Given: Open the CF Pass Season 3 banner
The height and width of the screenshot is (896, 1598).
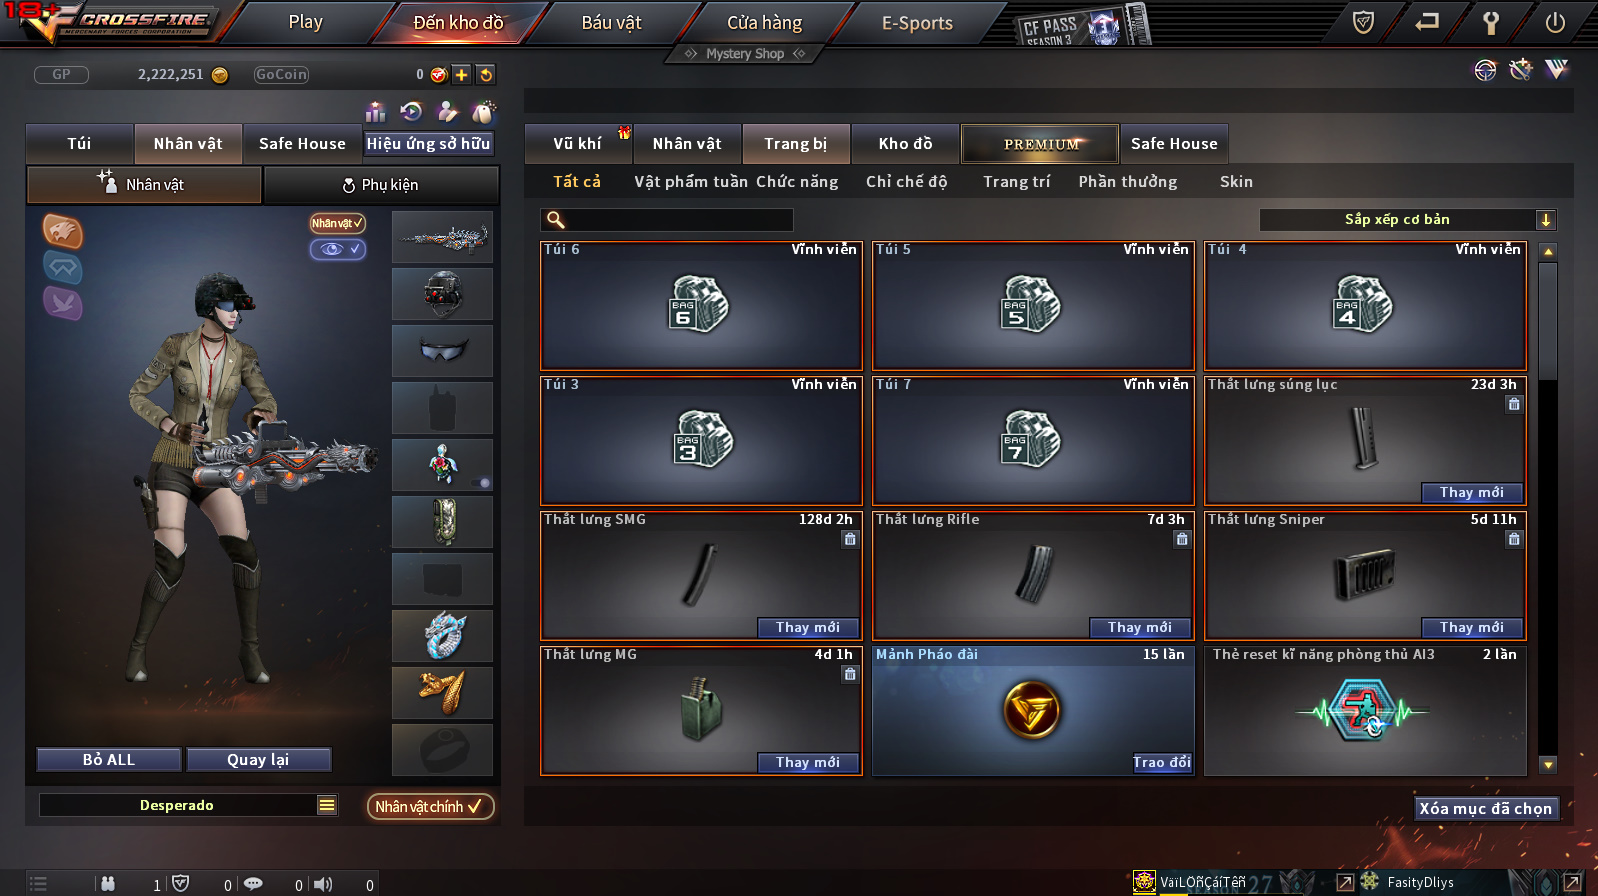Looking at the screenshot, I should point(1082,24).
